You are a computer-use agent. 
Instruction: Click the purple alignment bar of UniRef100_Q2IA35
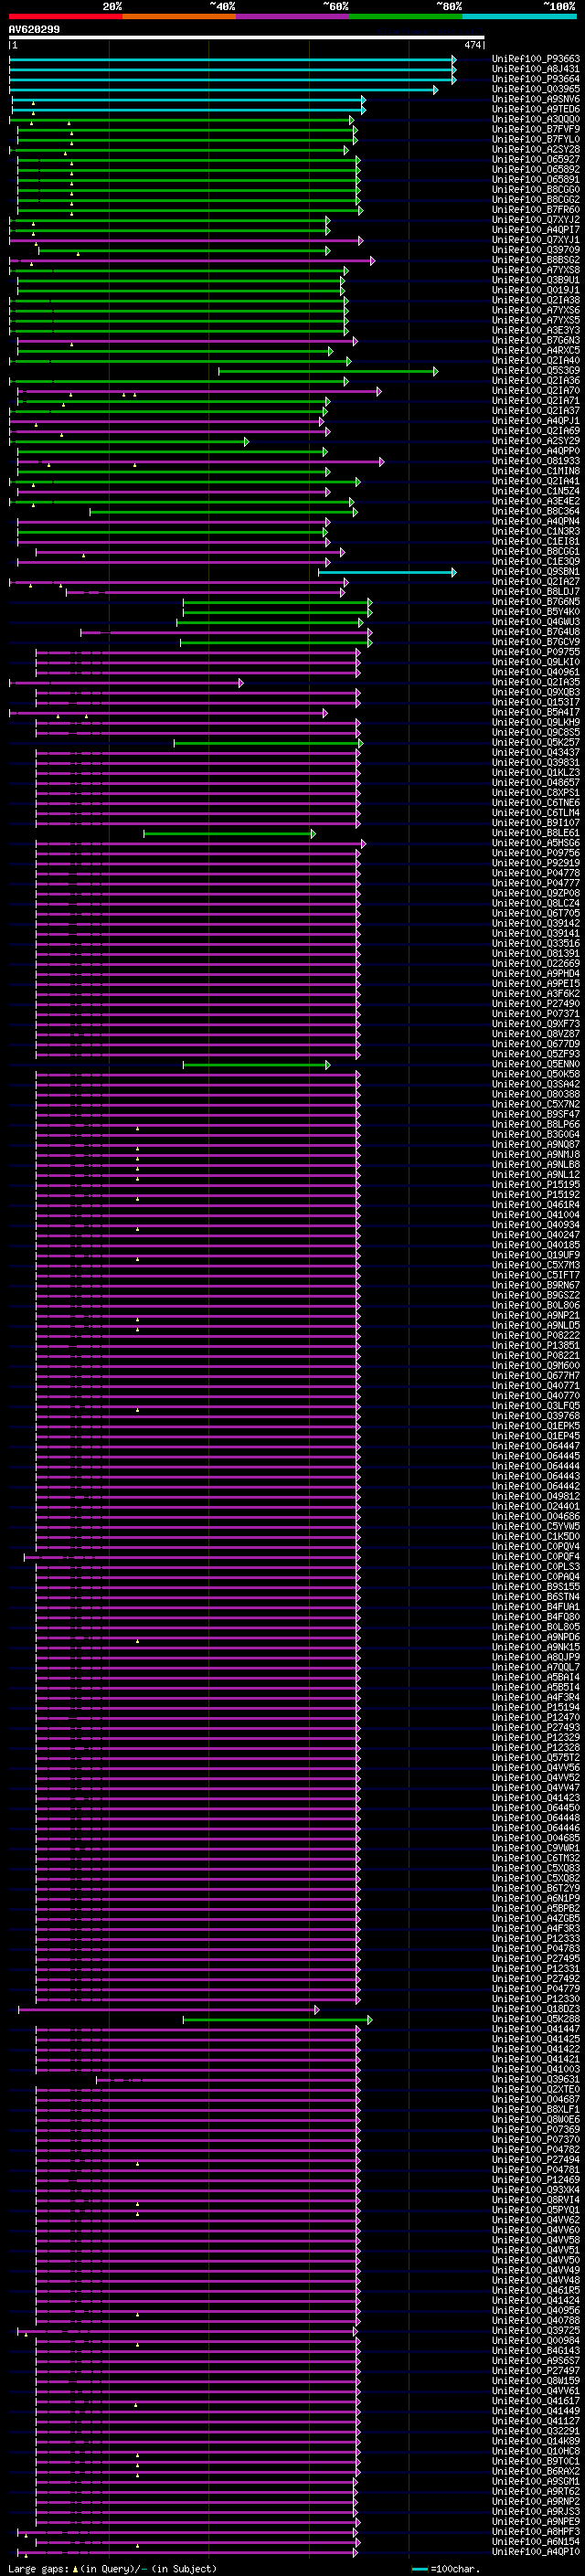coord(126,683)
